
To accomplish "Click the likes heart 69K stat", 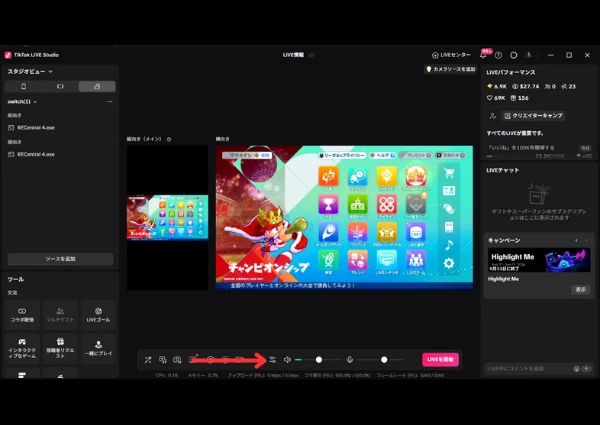I will coord(496,98).
